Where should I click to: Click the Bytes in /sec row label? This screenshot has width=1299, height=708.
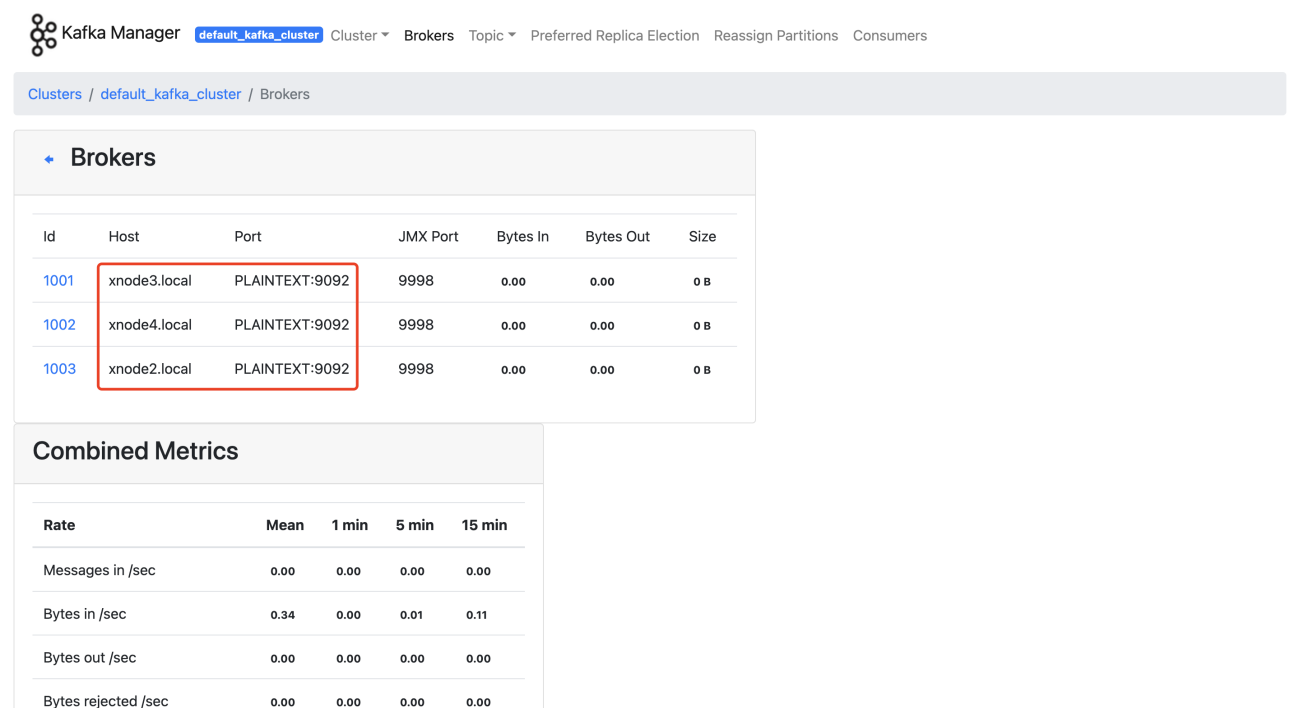pos(85,614)
